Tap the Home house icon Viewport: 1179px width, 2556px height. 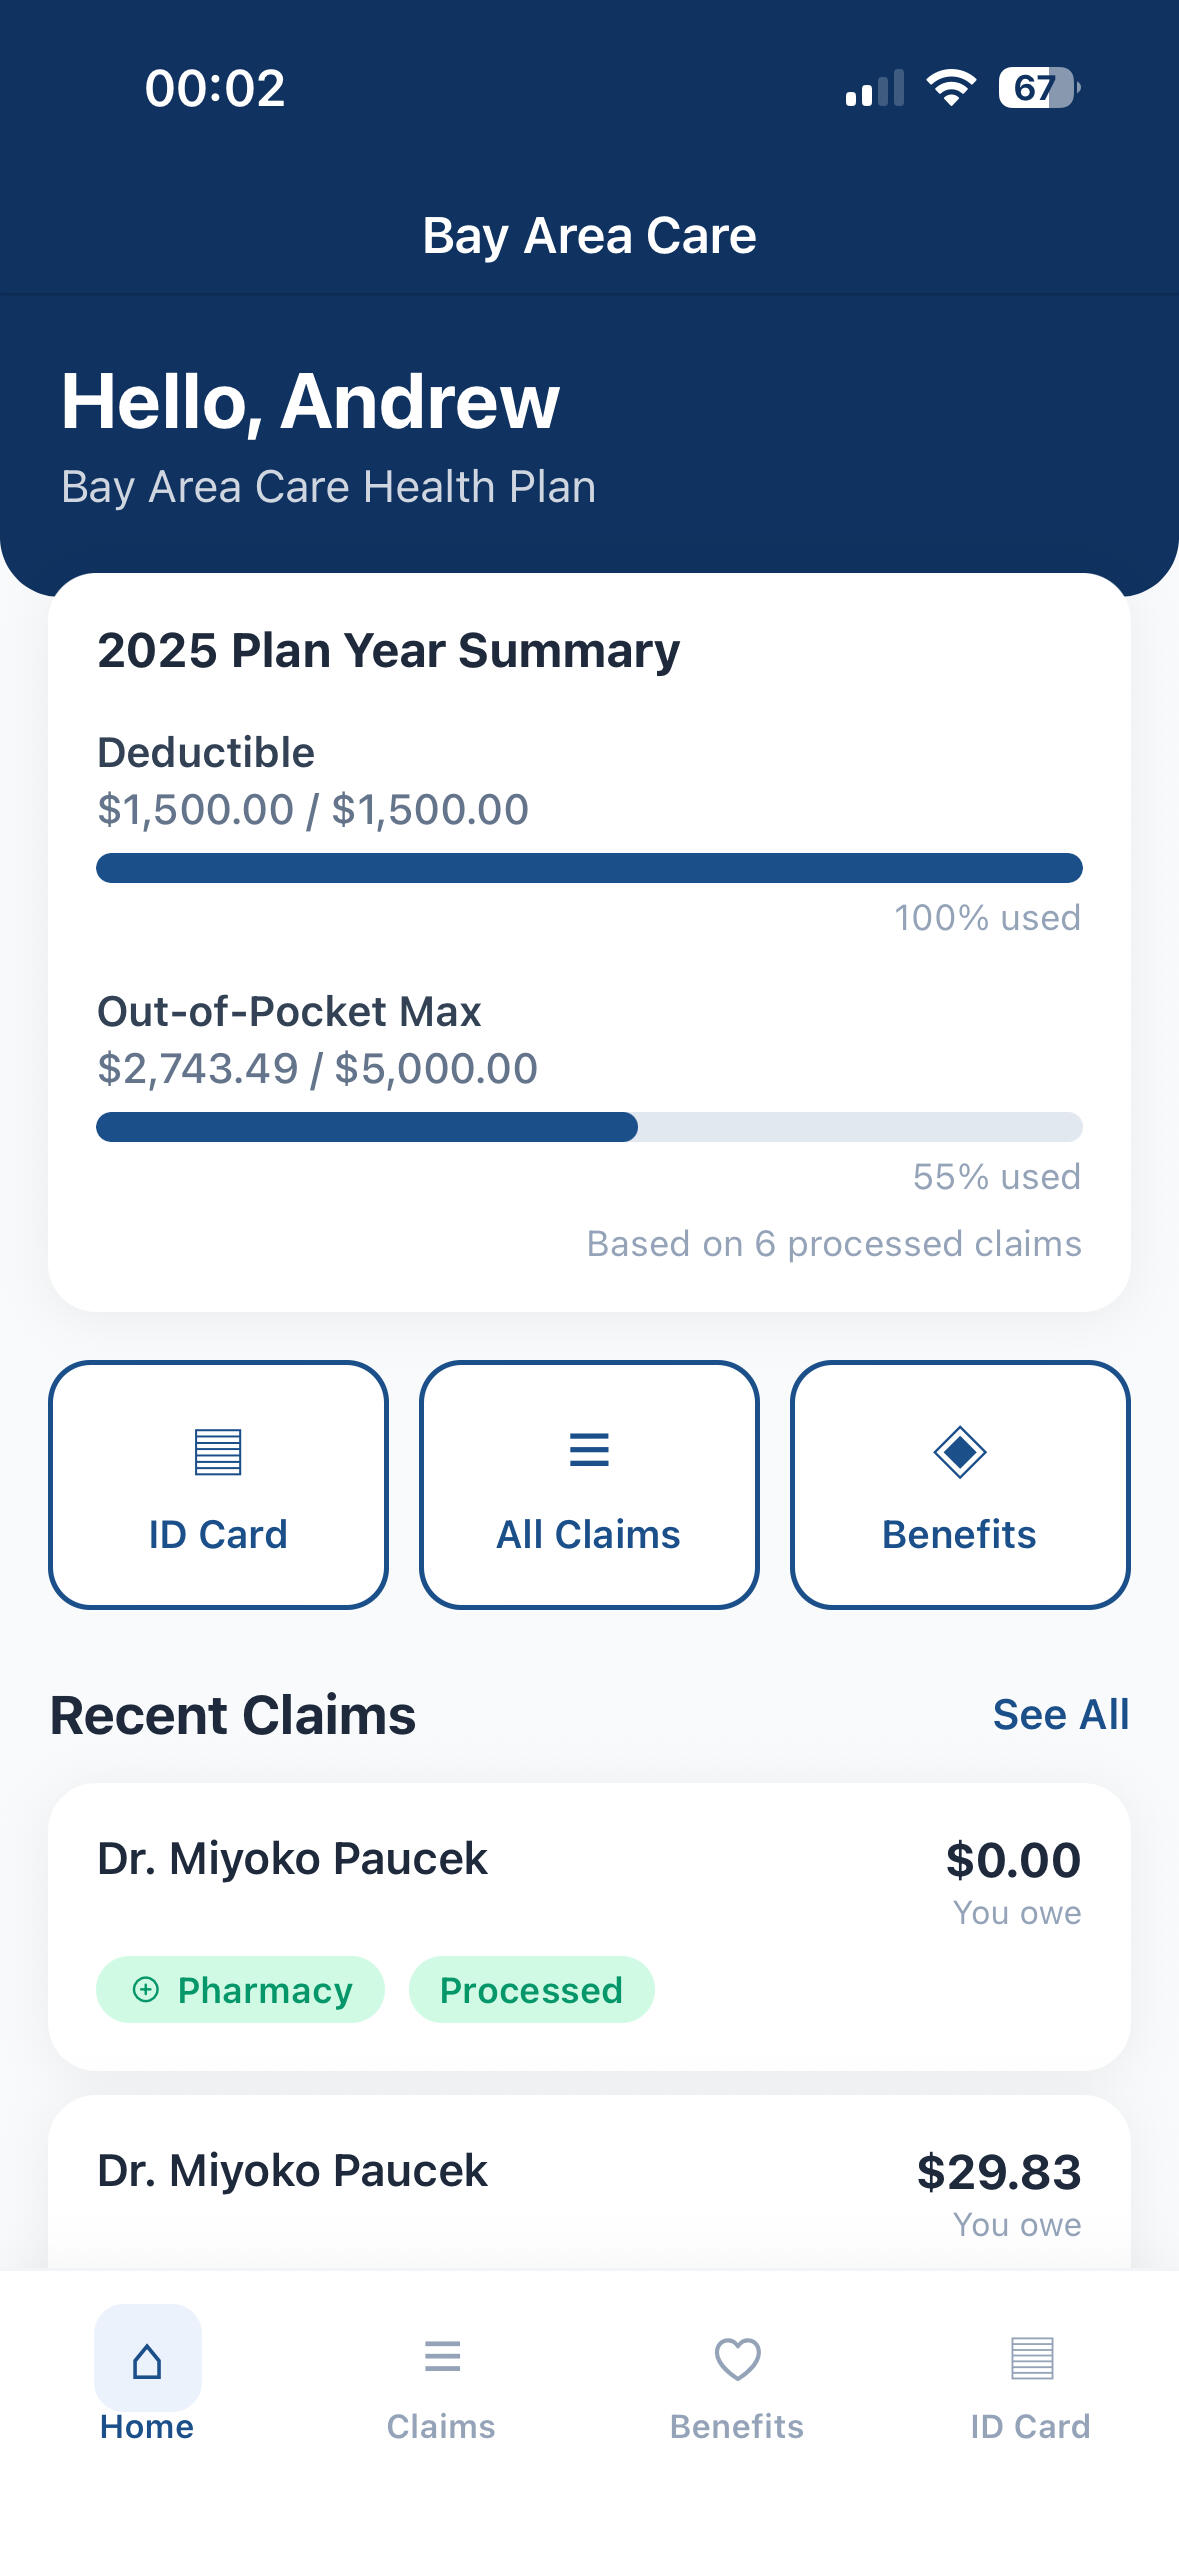(x=147, y=2361)
